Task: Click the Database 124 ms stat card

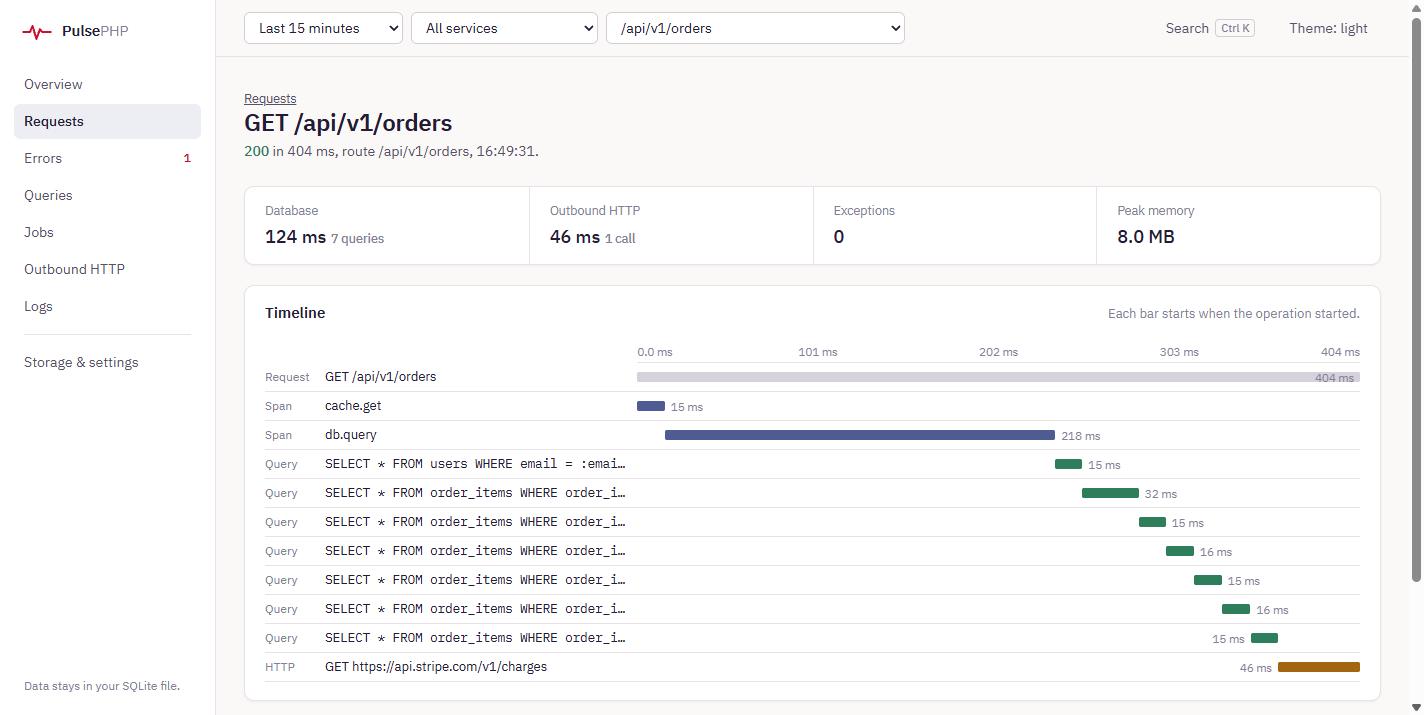Action: coord(387,225)
